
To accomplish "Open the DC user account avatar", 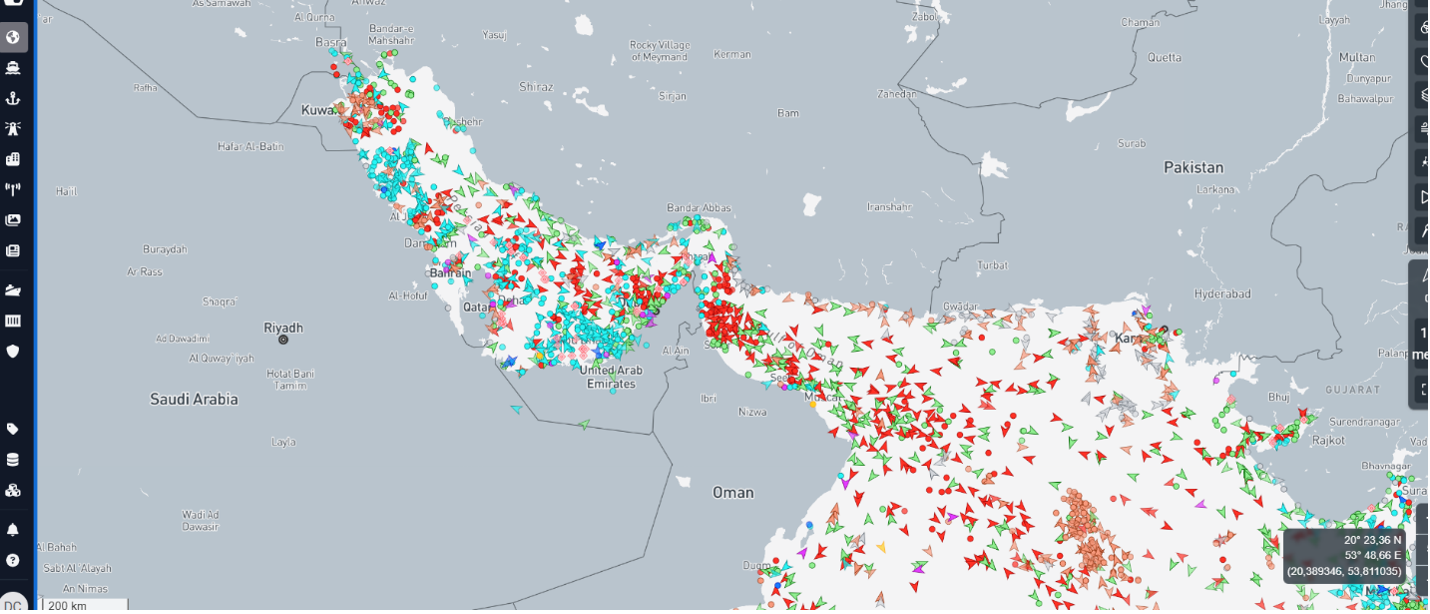I will click(x=14, y=602).
